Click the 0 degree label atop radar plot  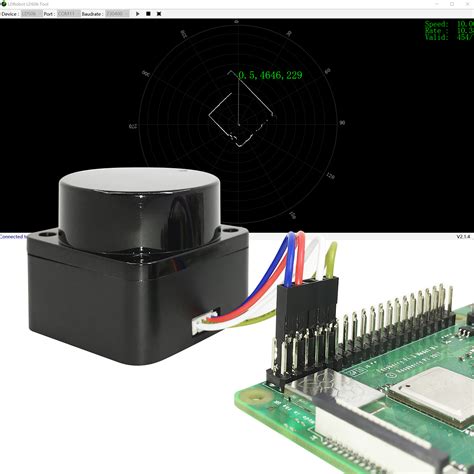(236, 22)
